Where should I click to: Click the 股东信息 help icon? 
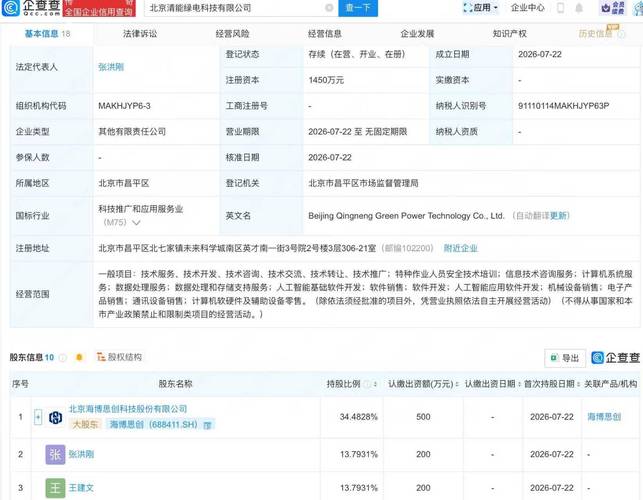(63, 358)
